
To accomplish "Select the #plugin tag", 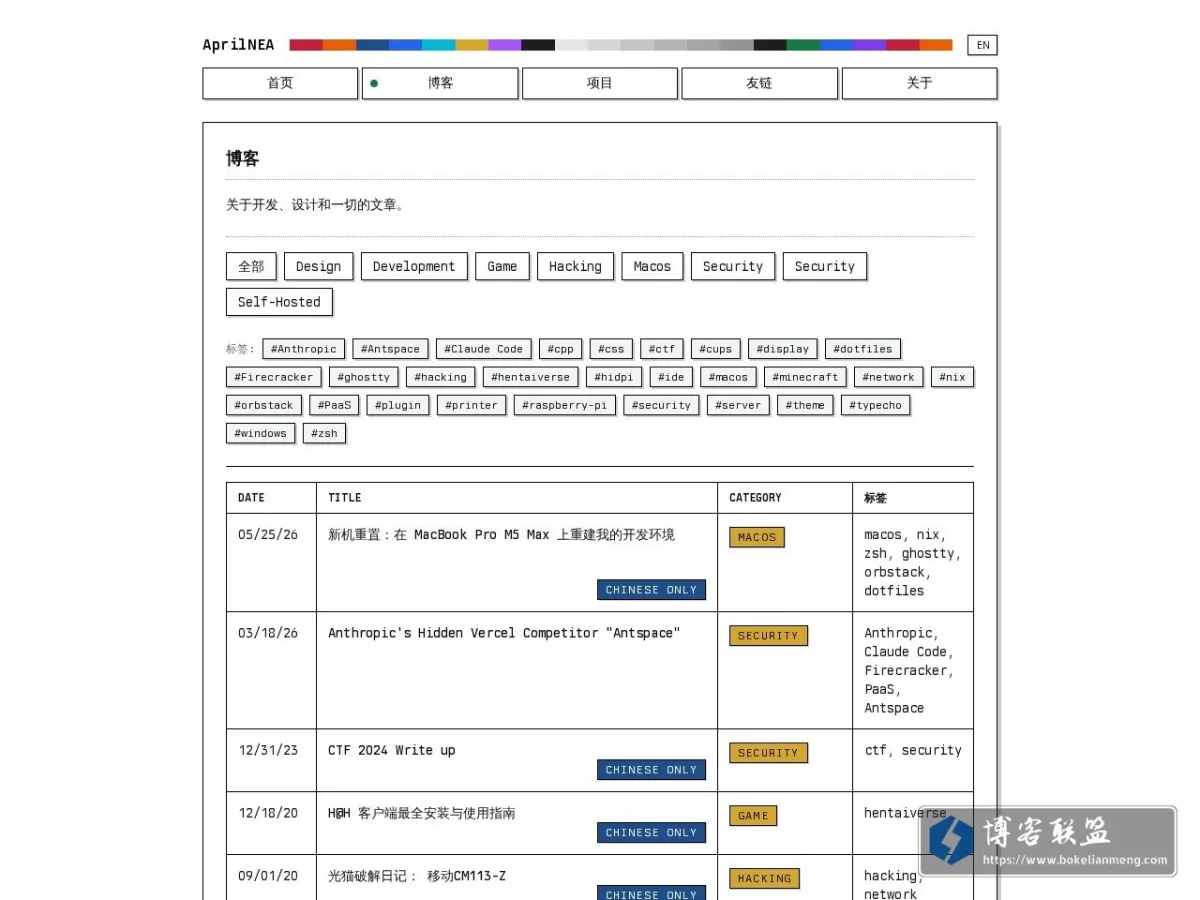I will (399, 405).
